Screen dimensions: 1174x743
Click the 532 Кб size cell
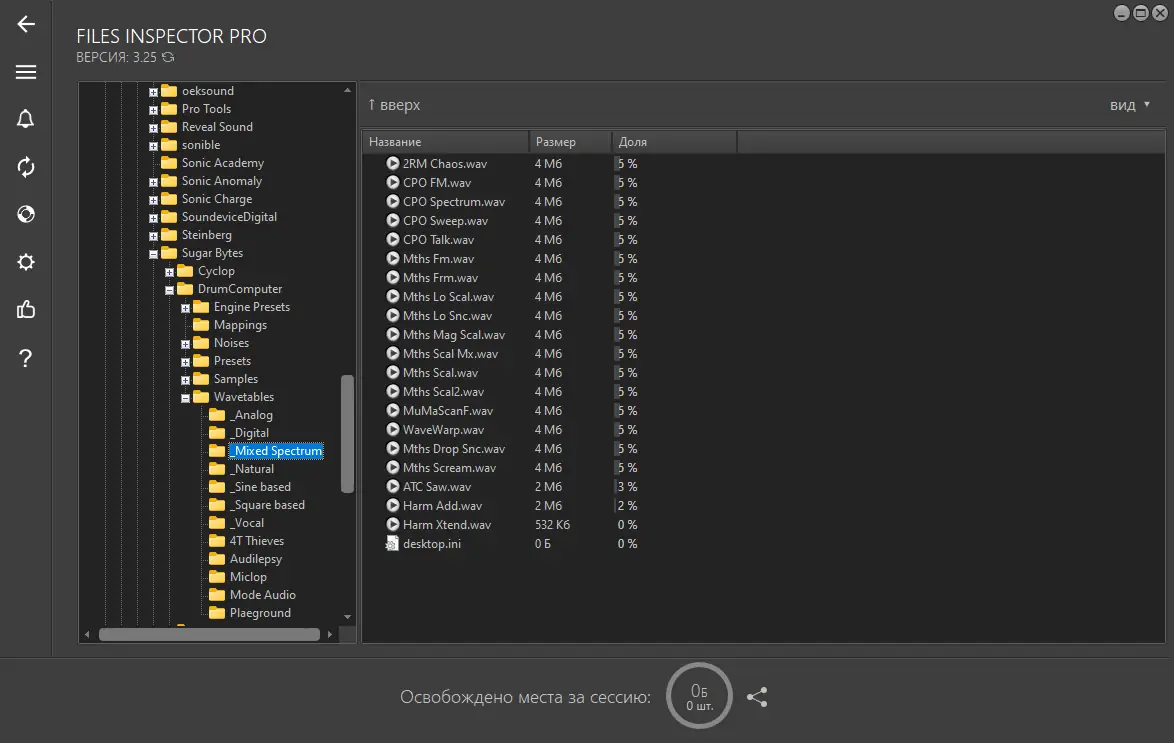click(x=553, y=525)
